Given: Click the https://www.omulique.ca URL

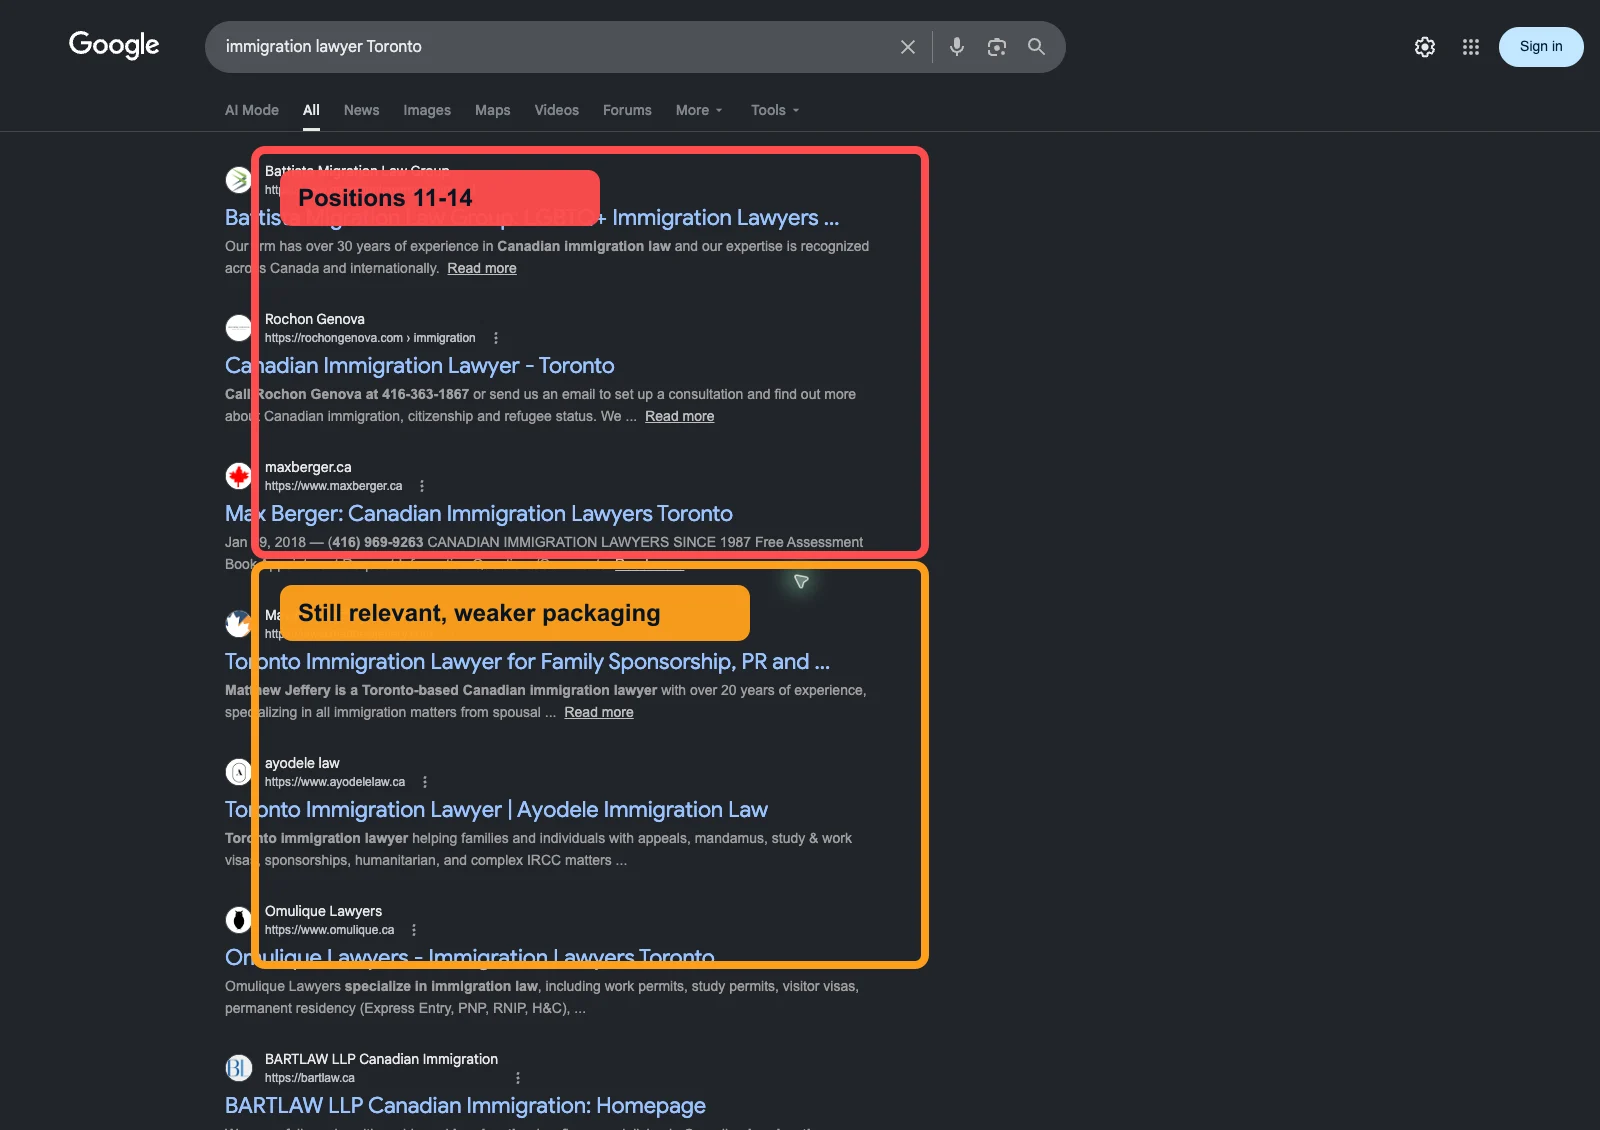Looking at the screenshot, I should 330,930.
